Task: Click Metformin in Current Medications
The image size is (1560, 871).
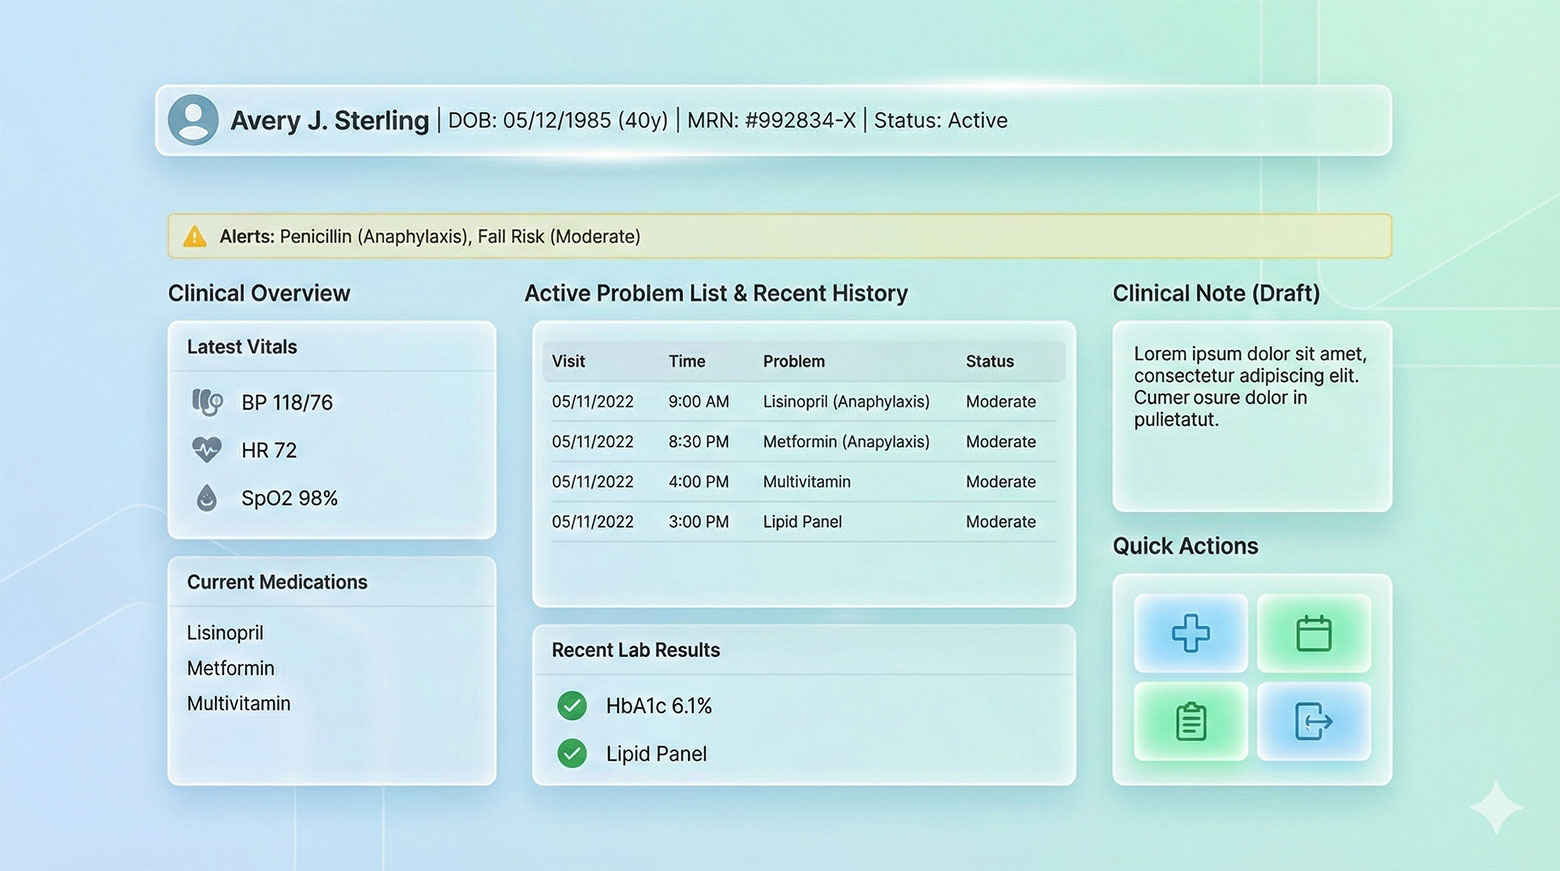Action: (230, 668)
